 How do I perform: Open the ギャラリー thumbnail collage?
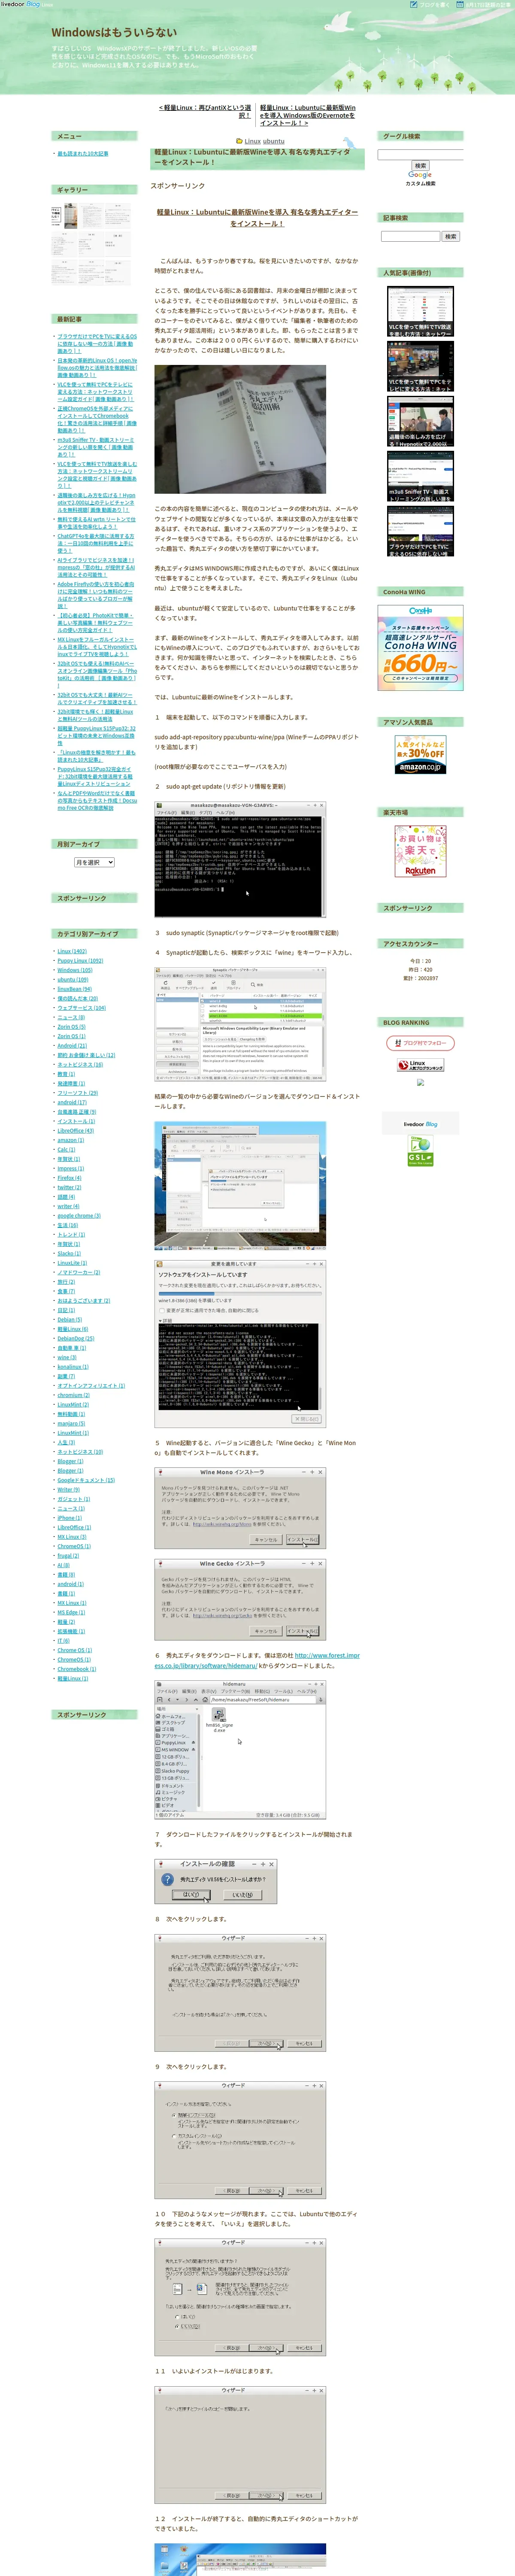tap(91, 243)
